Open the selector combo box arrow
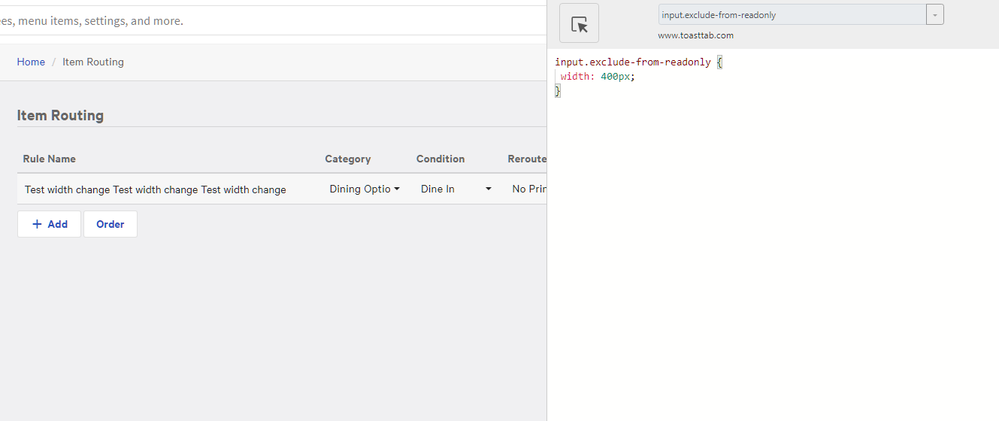The height and width of the screenshot is (421, 999). pyautogui.click(x=935, y=15)
